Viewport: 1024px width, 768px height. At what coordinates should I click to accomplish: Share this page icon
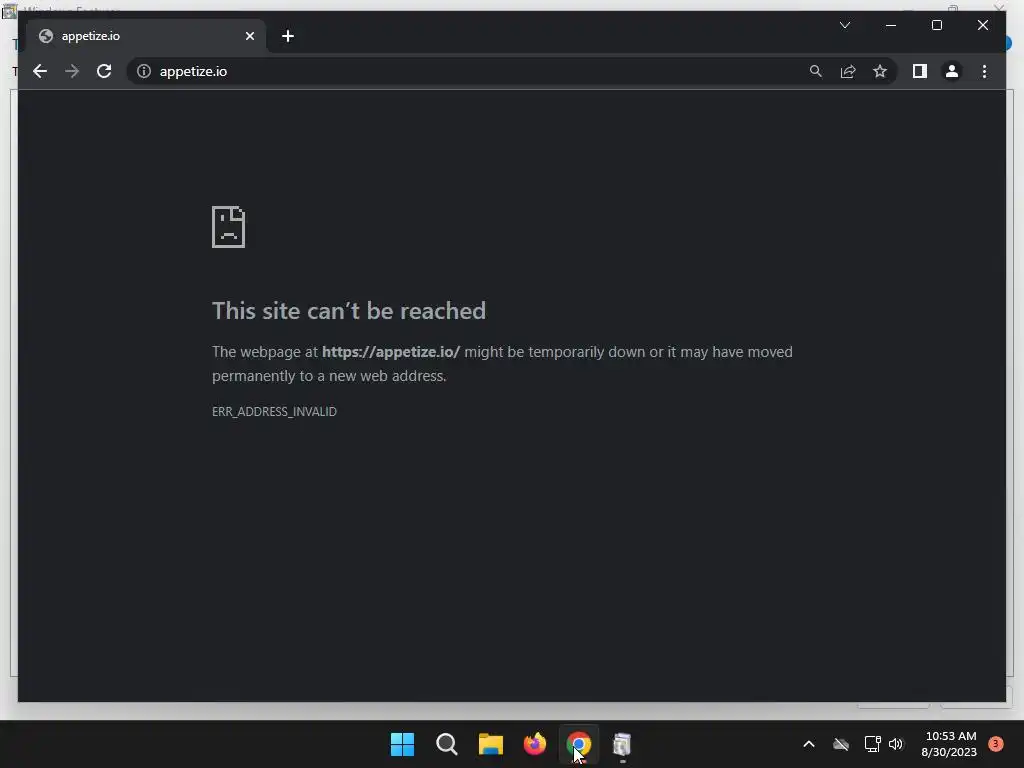point(848,71)
